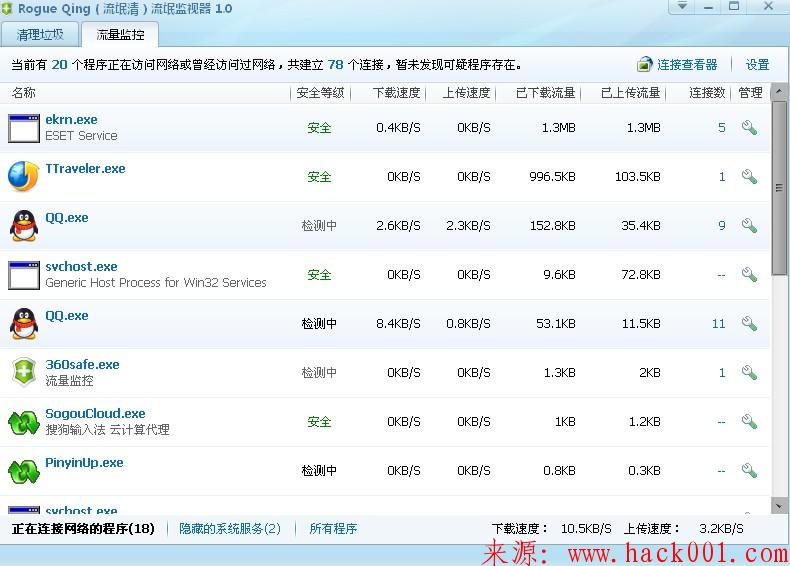Viewport: 790px width, 566px height.
Task: Open manage wrench for PinyinUp.exe
Action: [x=749, y=470]
